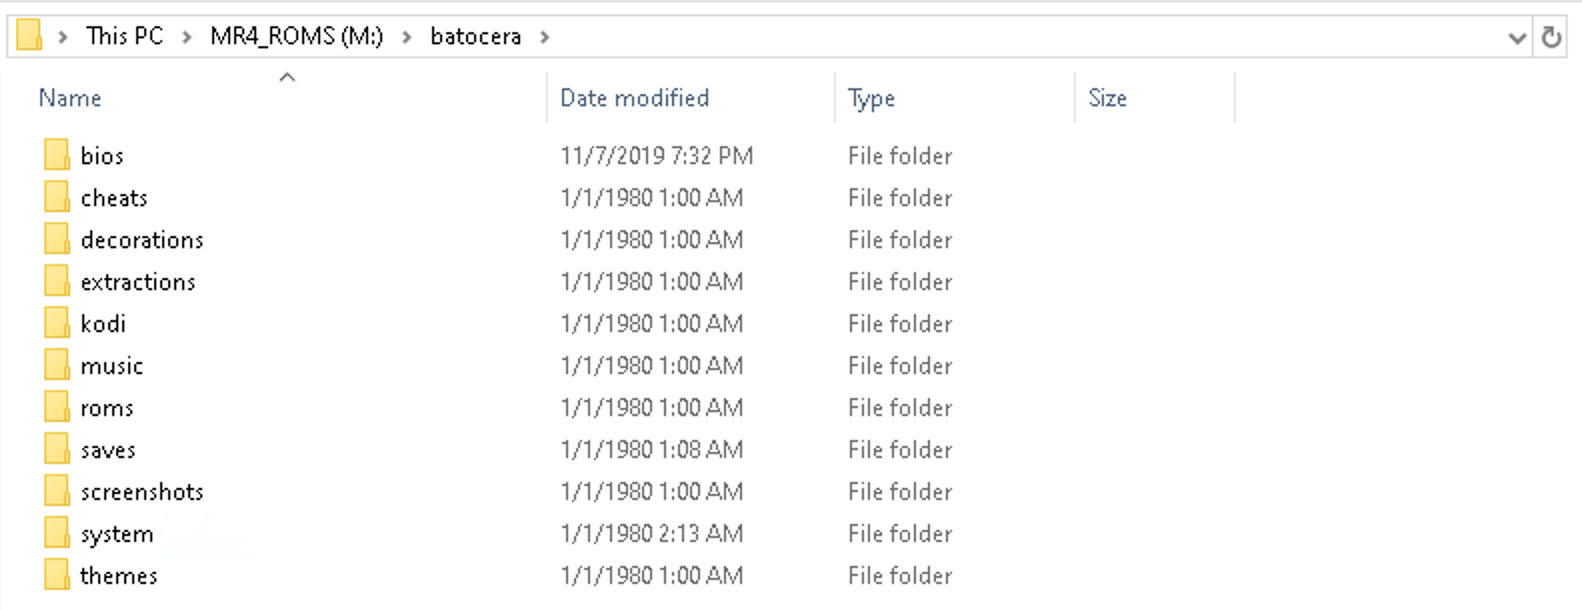Select the cheats folder icon
The image size is (1582, 610).
click(x=57, y=197)
